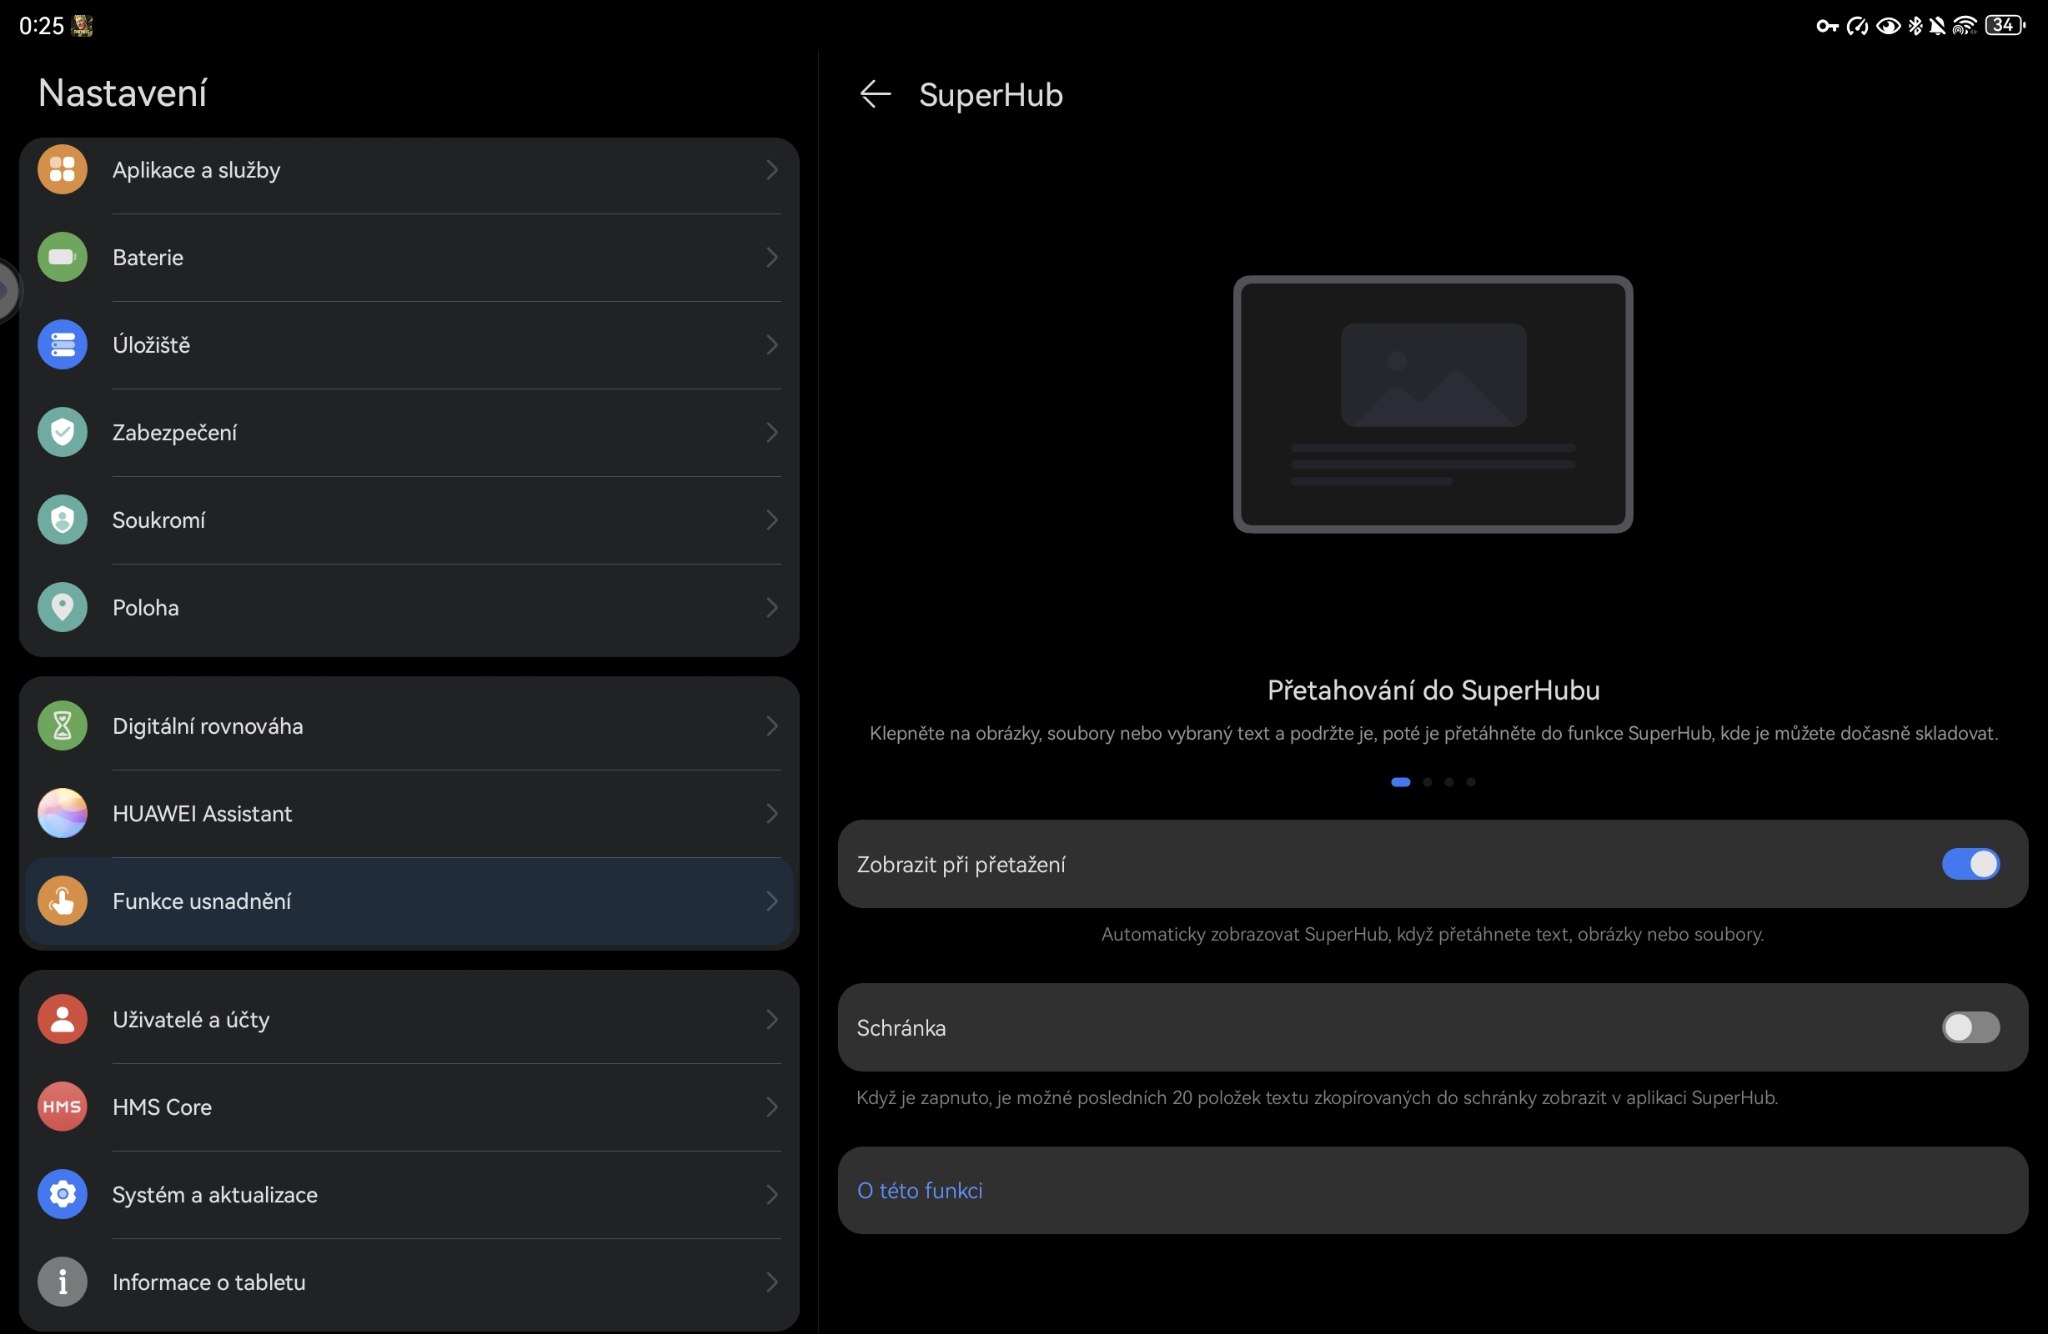Click the SuperHub drag illustration image

1432,404
